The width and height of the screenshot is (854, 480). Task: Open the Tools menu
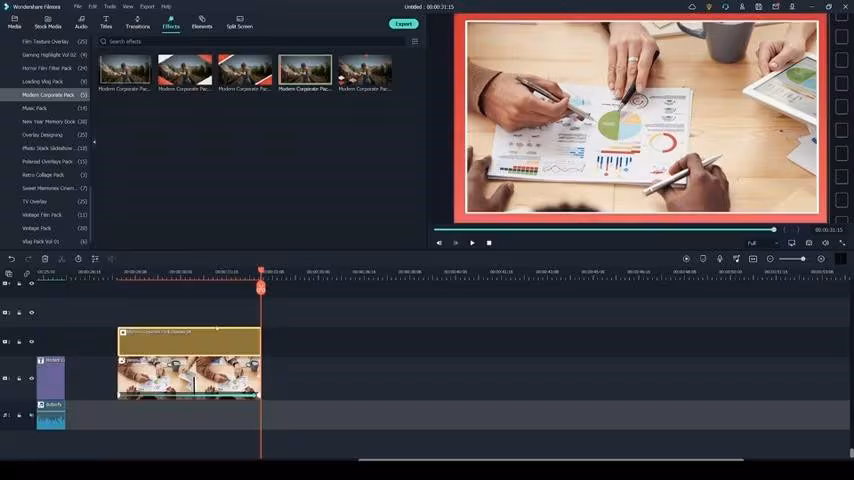pyautogui.click(x=110, y=7)
